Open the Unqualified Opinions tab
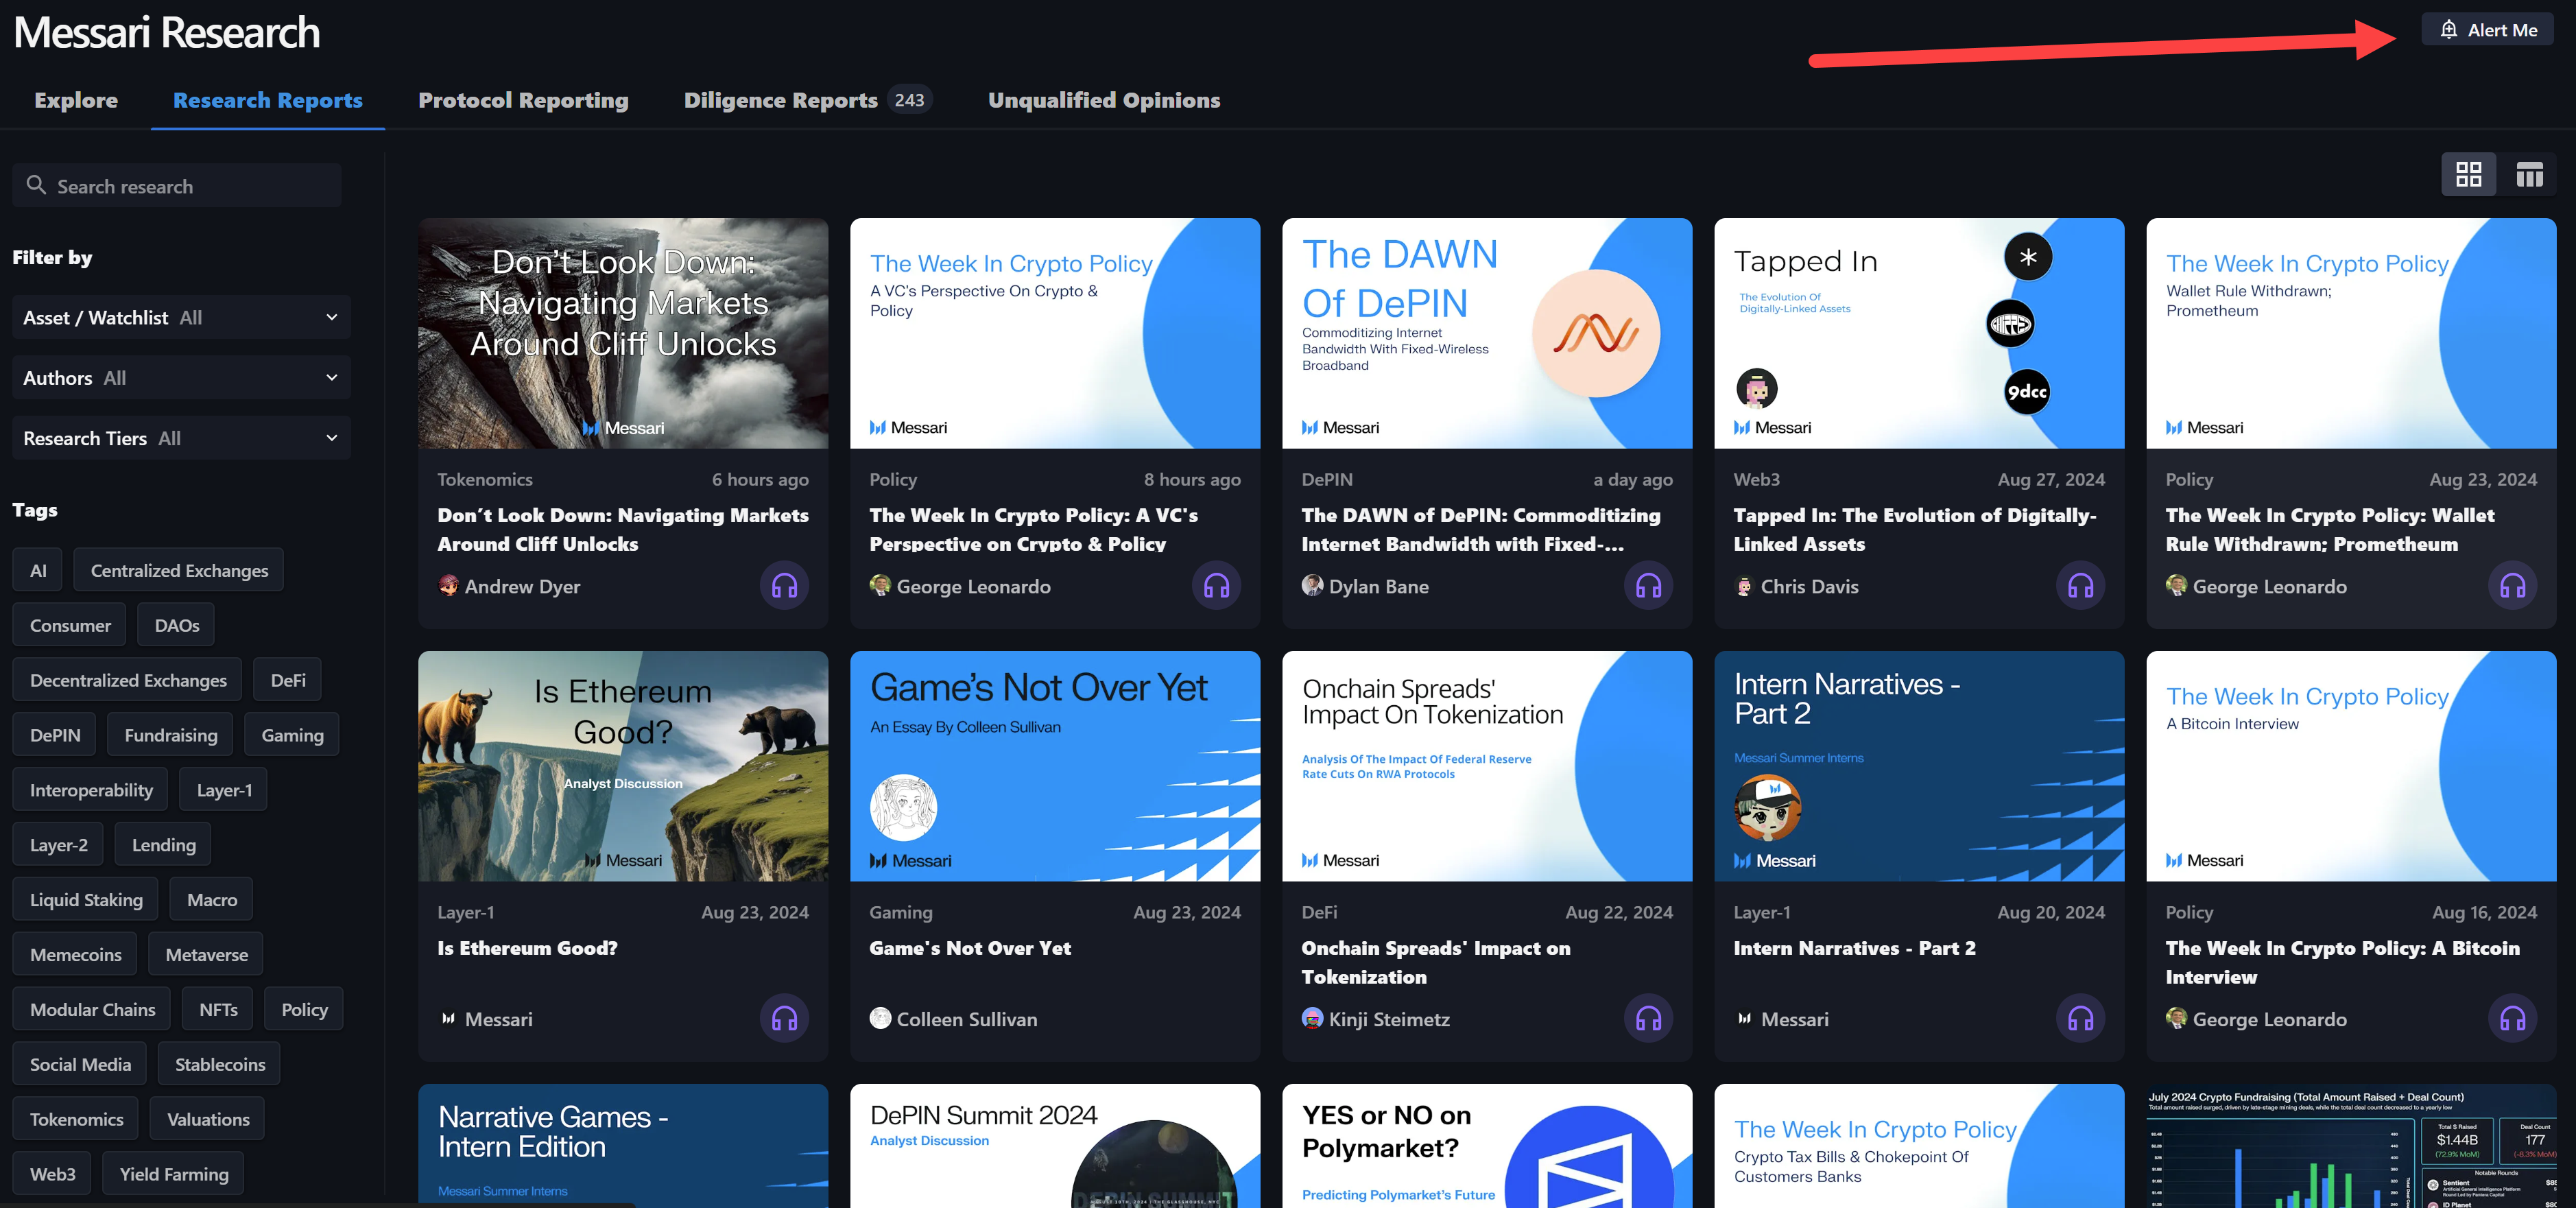 [x=1104, y=100]
